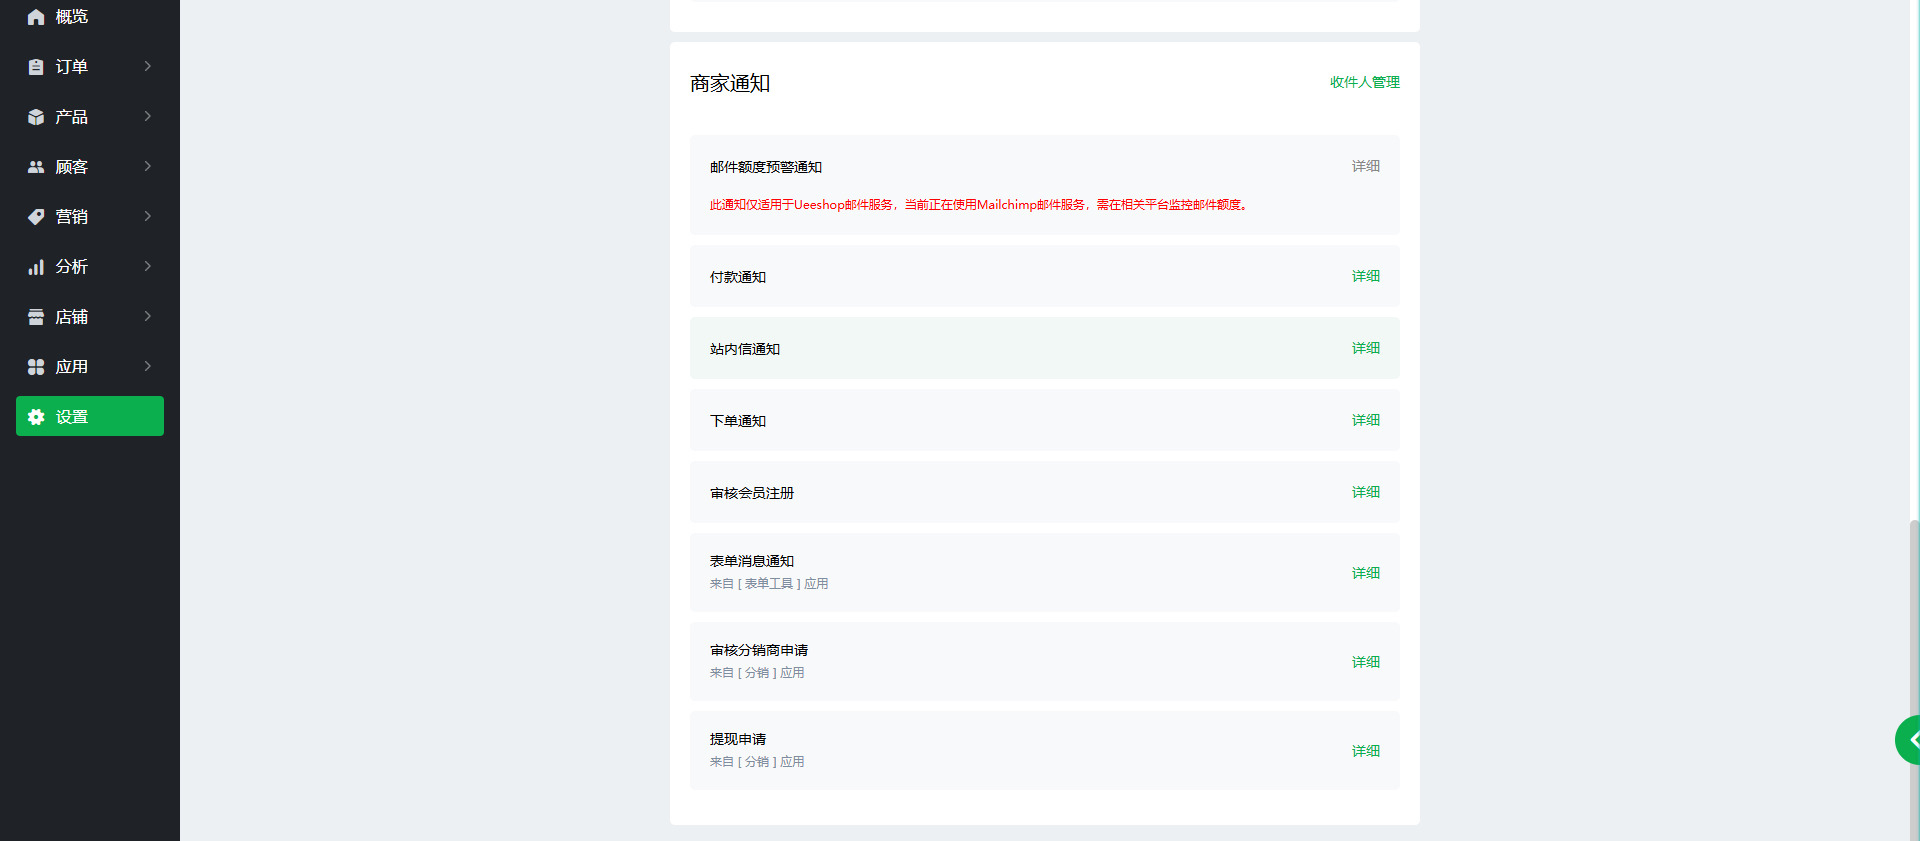Open 收件人管理 link
The image size is (1920, 841).
pos(1364,82)
